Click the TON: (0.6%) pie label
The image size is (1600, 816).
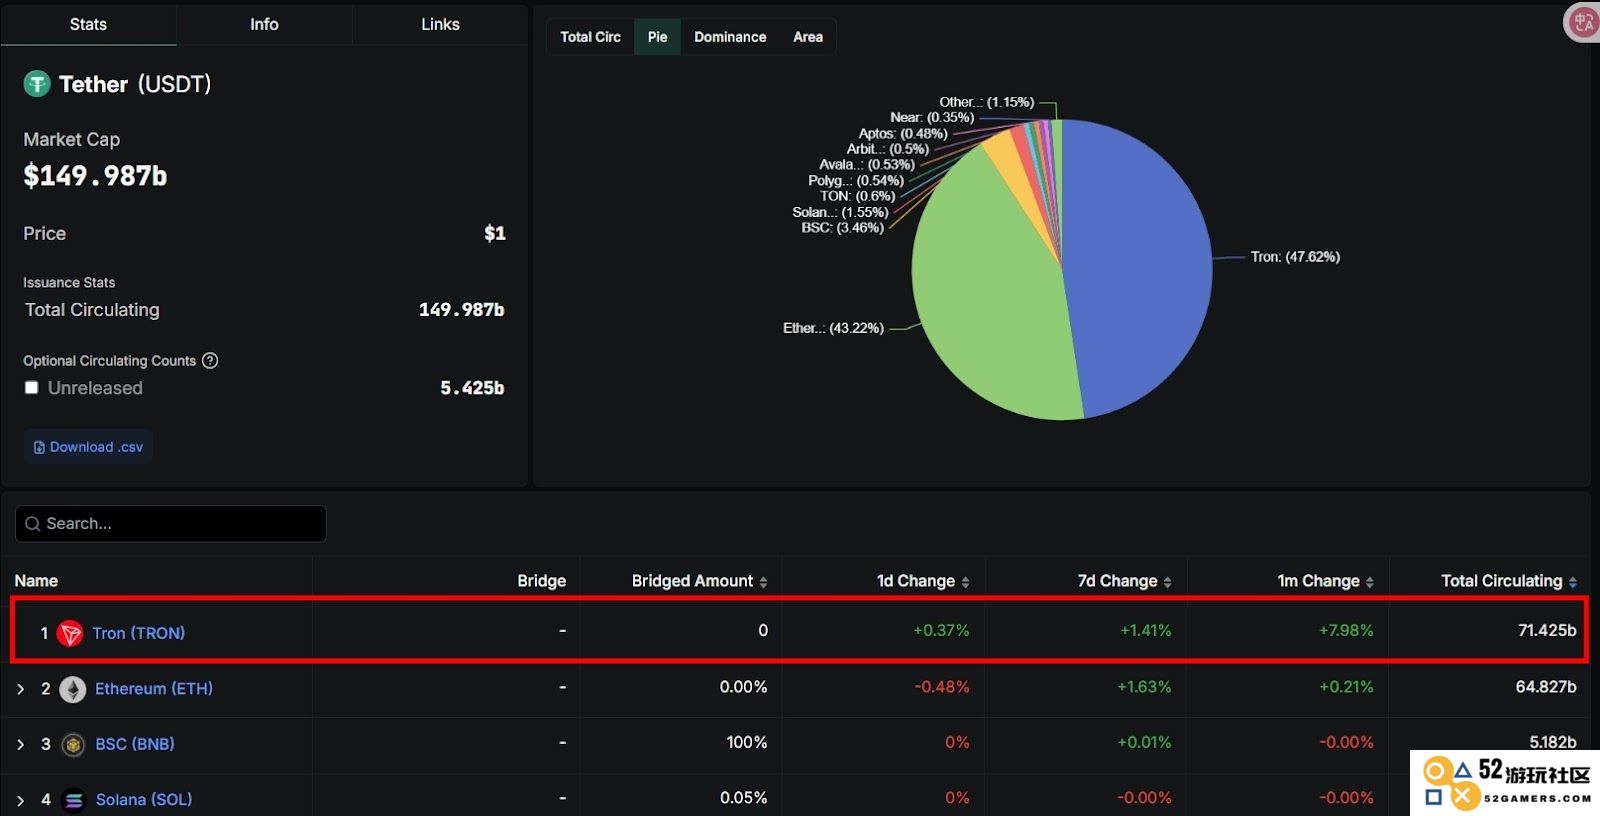tap(857, 196)
